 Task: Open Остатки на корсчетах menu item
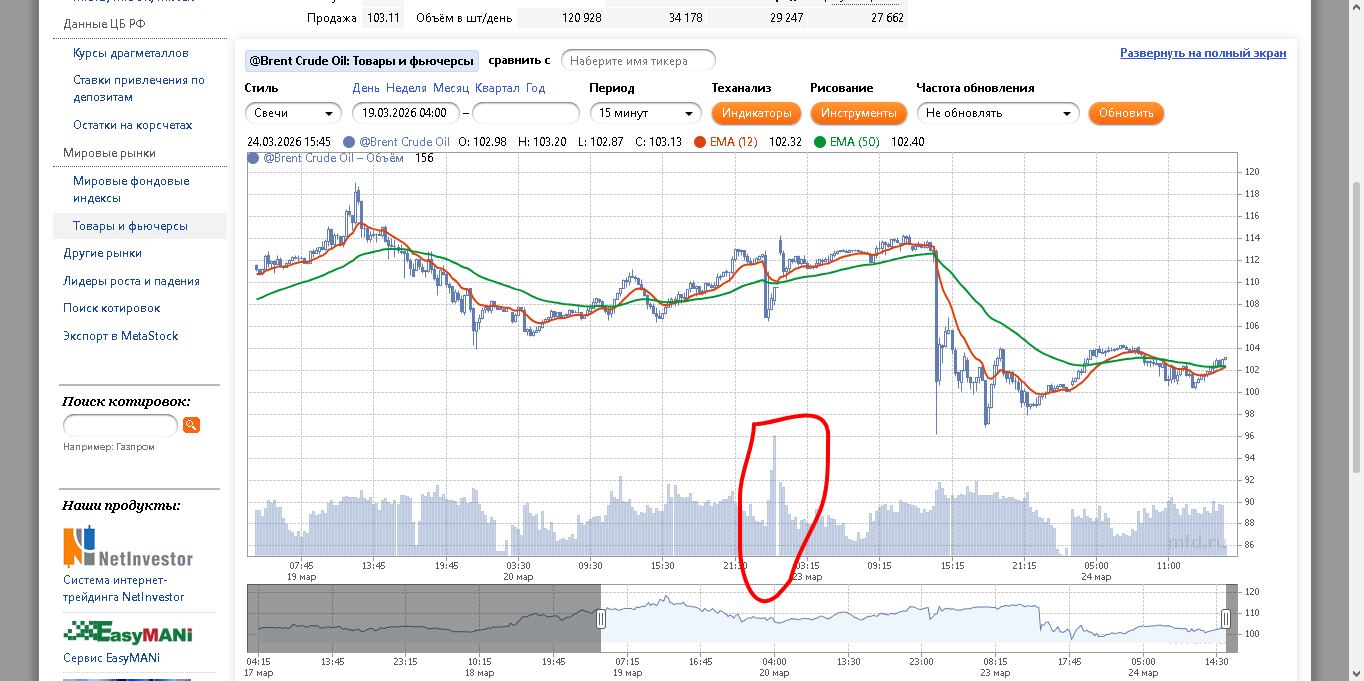(x=133, y=125)
